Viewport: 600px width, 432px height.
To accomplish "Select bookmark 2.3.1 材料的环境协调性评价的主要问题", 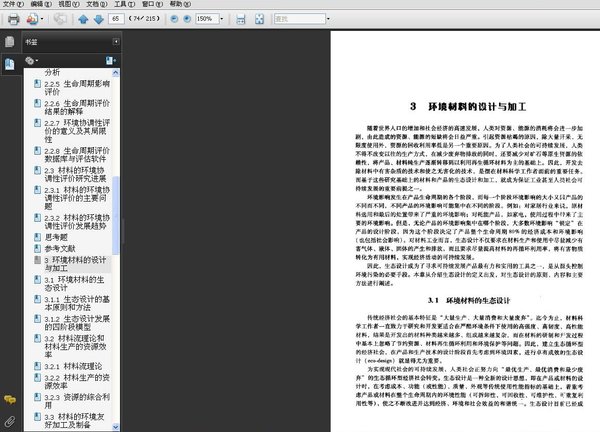I will [x=77, y=198].
